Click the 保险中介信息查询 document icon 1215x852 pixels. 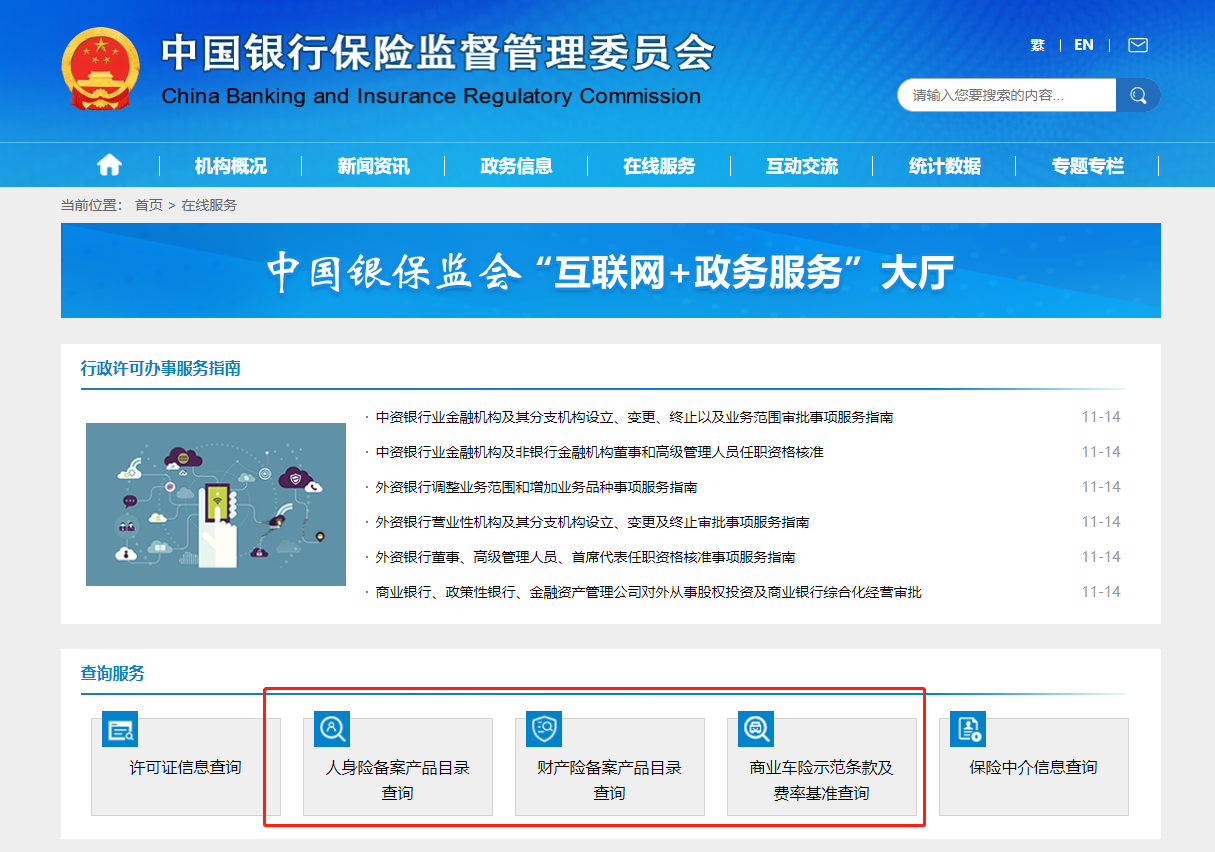(x=967, y=729)
